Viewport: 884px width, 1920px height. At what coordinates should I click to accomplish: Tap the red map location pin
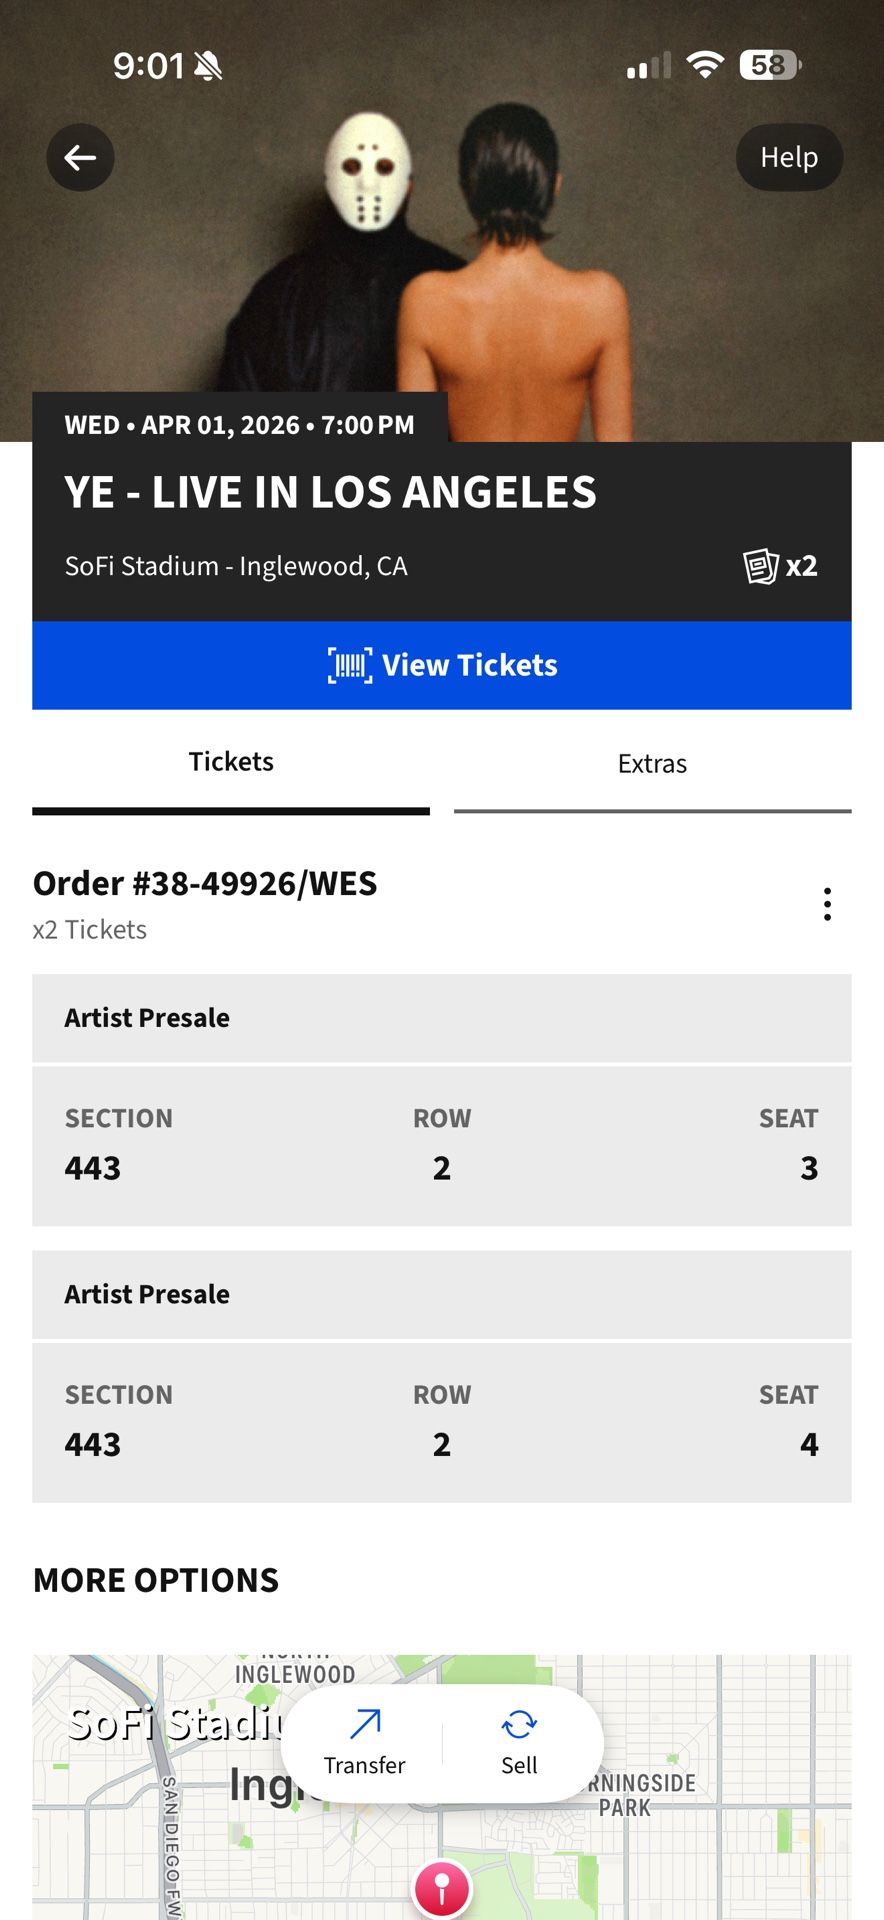pos(441,1888)
